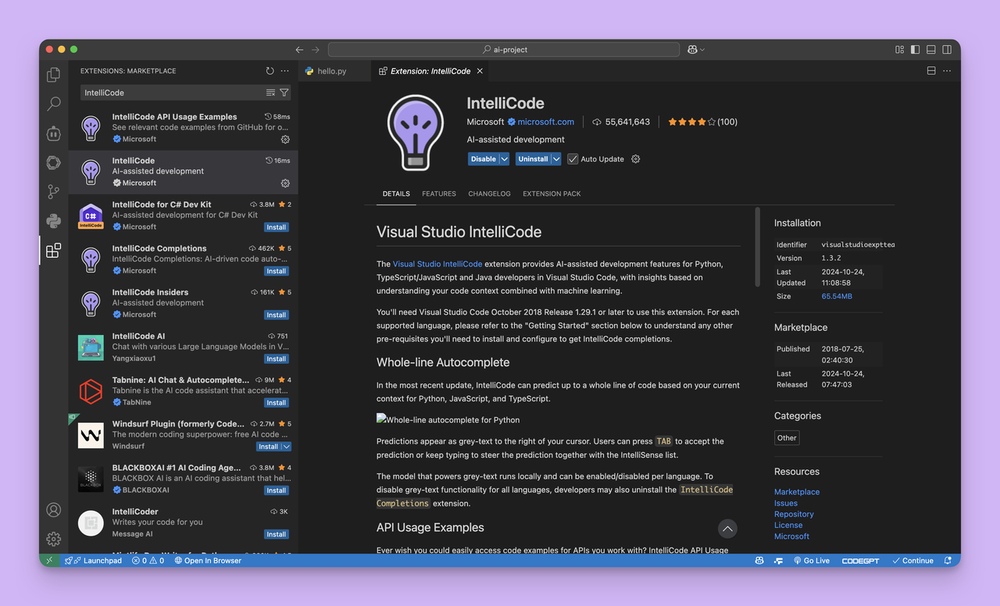Image resolution: width=1000 pixels, height=606 pixels.
Task: Open the Search view in activity bar
Action: (54, 103)
